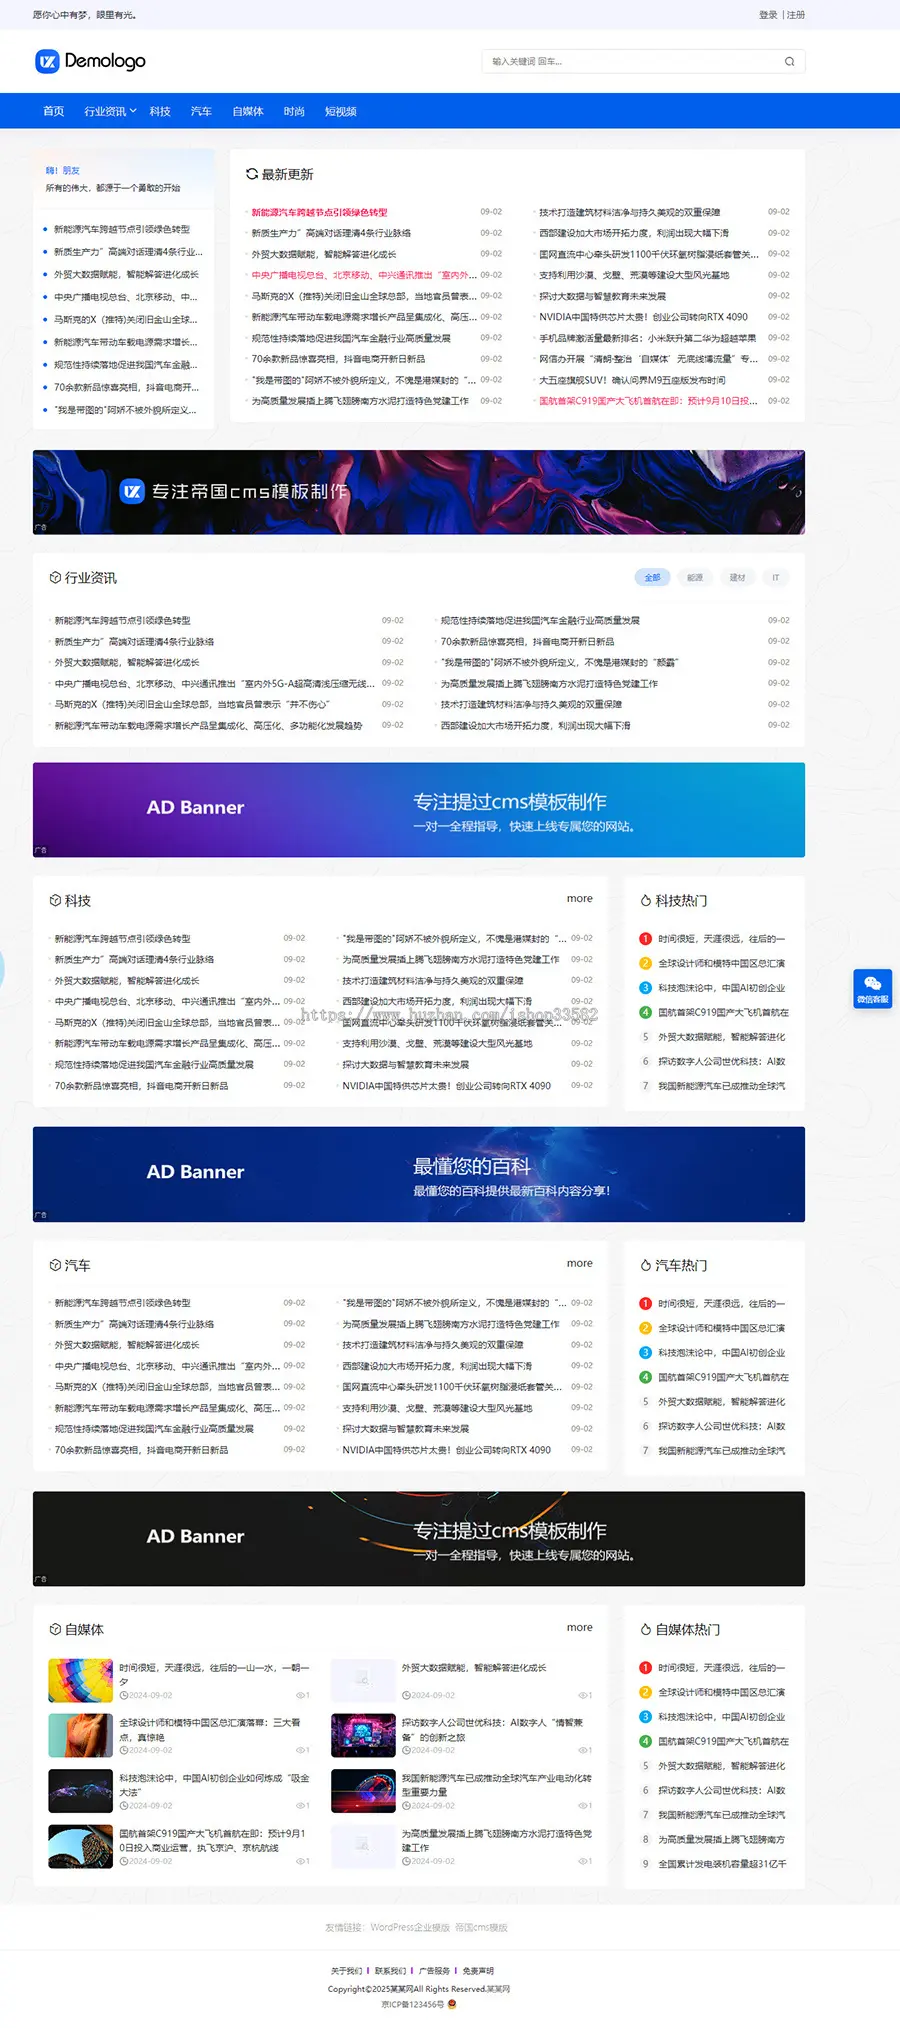Open 关于我们 footer link

point(347,1971)
